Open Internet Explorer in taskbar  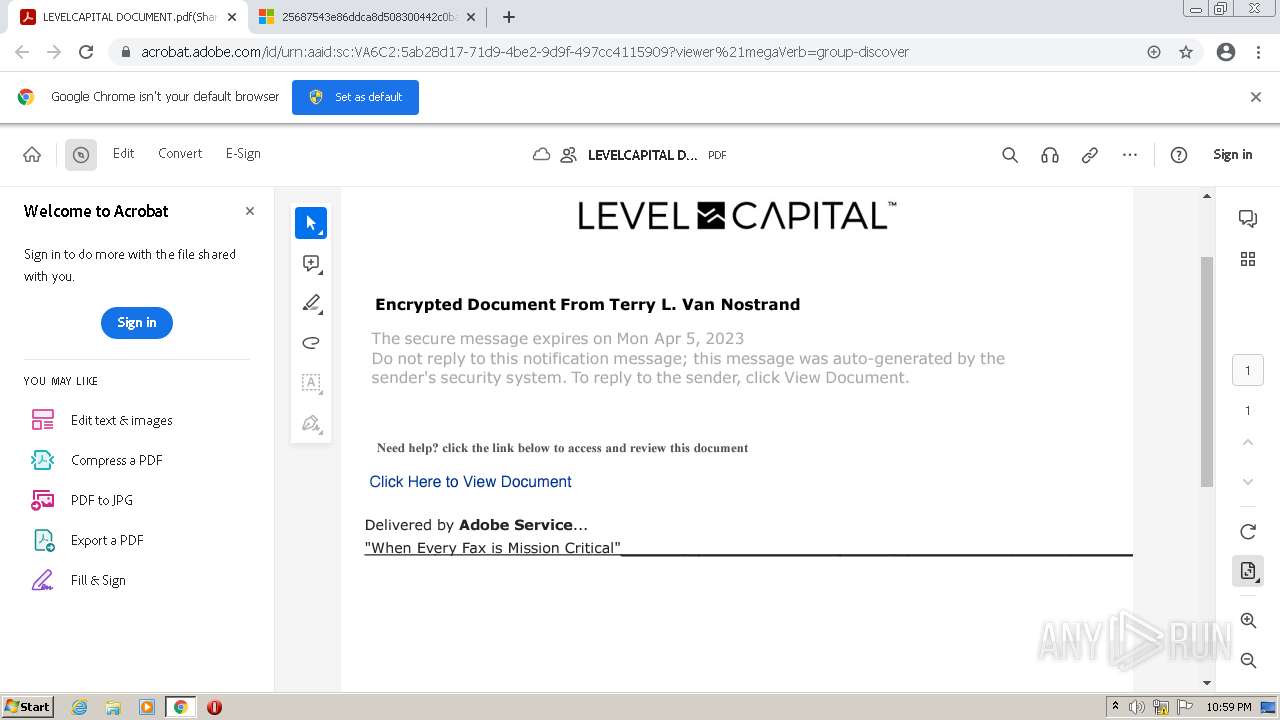79,707
